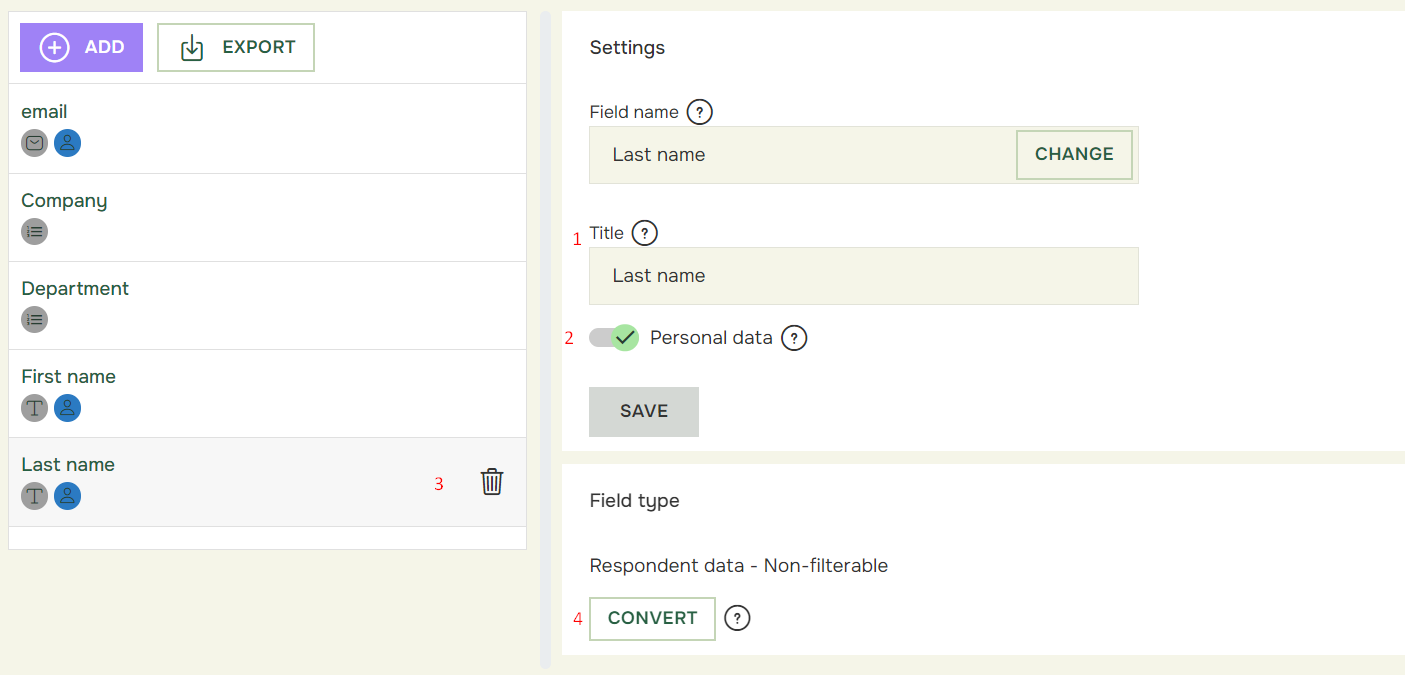
Task: Open help for Field name
Action: click(x=700, y=112)
